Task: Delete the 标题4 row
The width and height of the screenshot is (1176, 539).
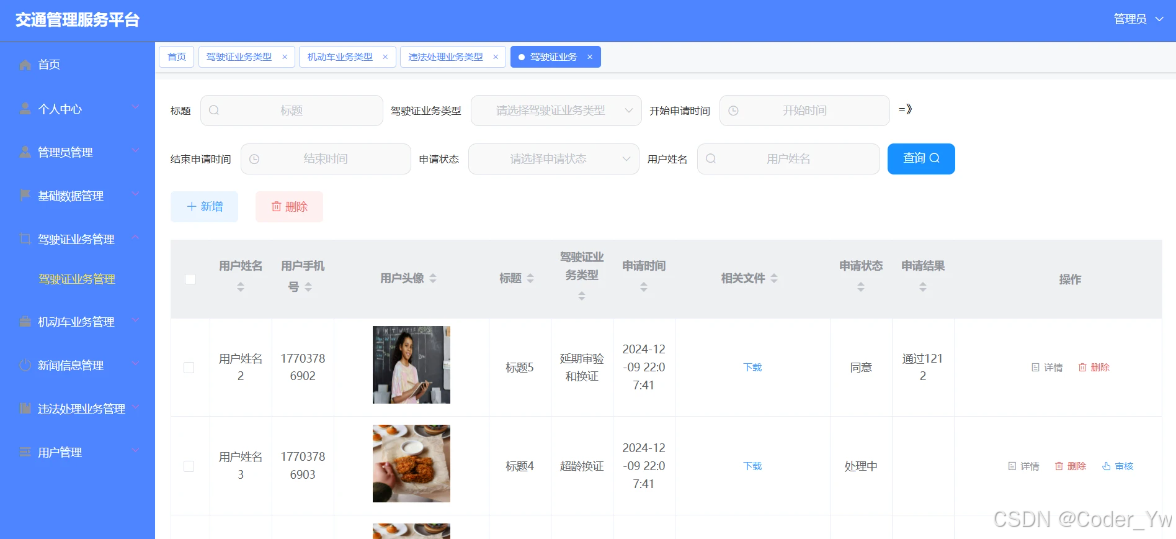Action: click(1070, 466)
